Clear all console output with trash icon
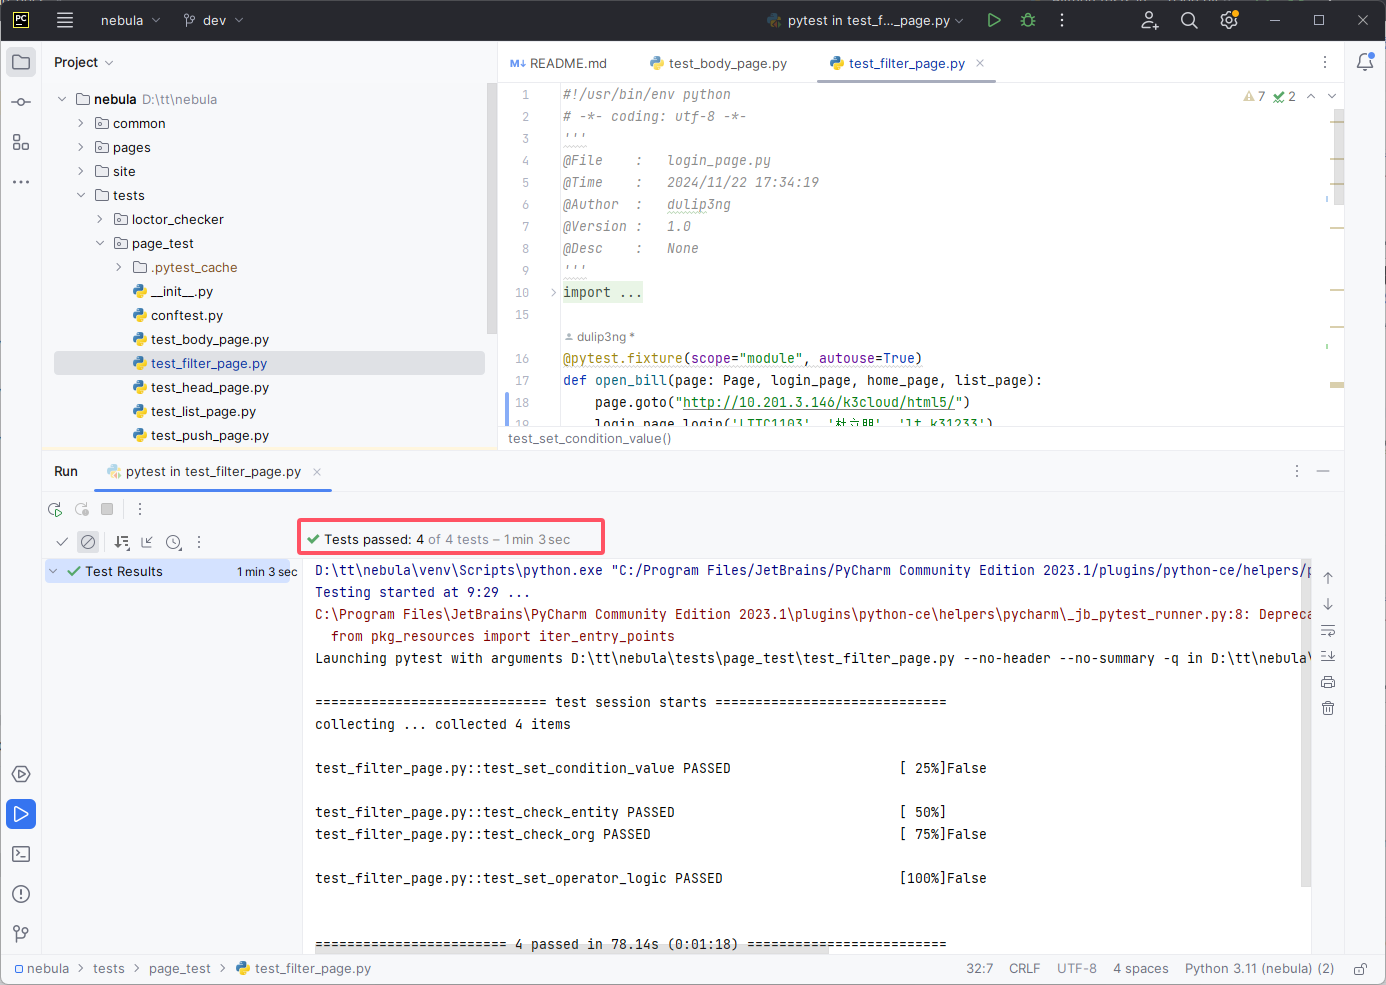 coord(1328,708)
